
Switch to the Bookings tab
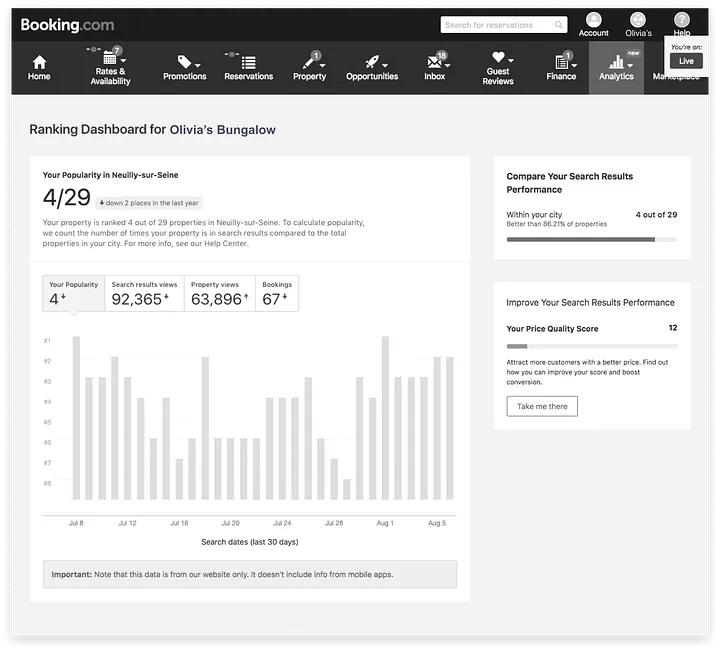[x=276, y=294]
